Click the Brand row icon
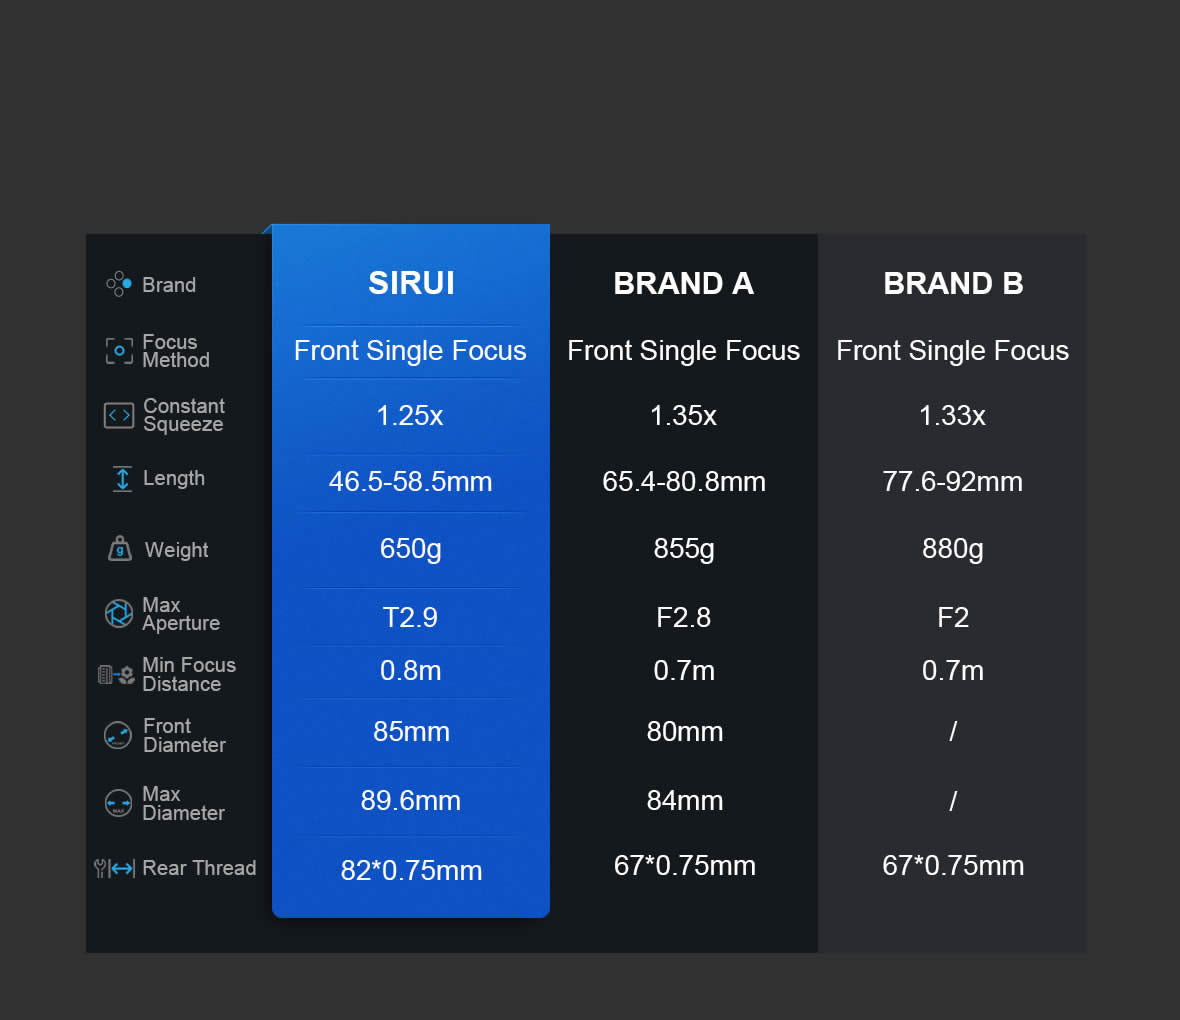The height and width of the screenshot is (1020, 1180). (119, 285)
